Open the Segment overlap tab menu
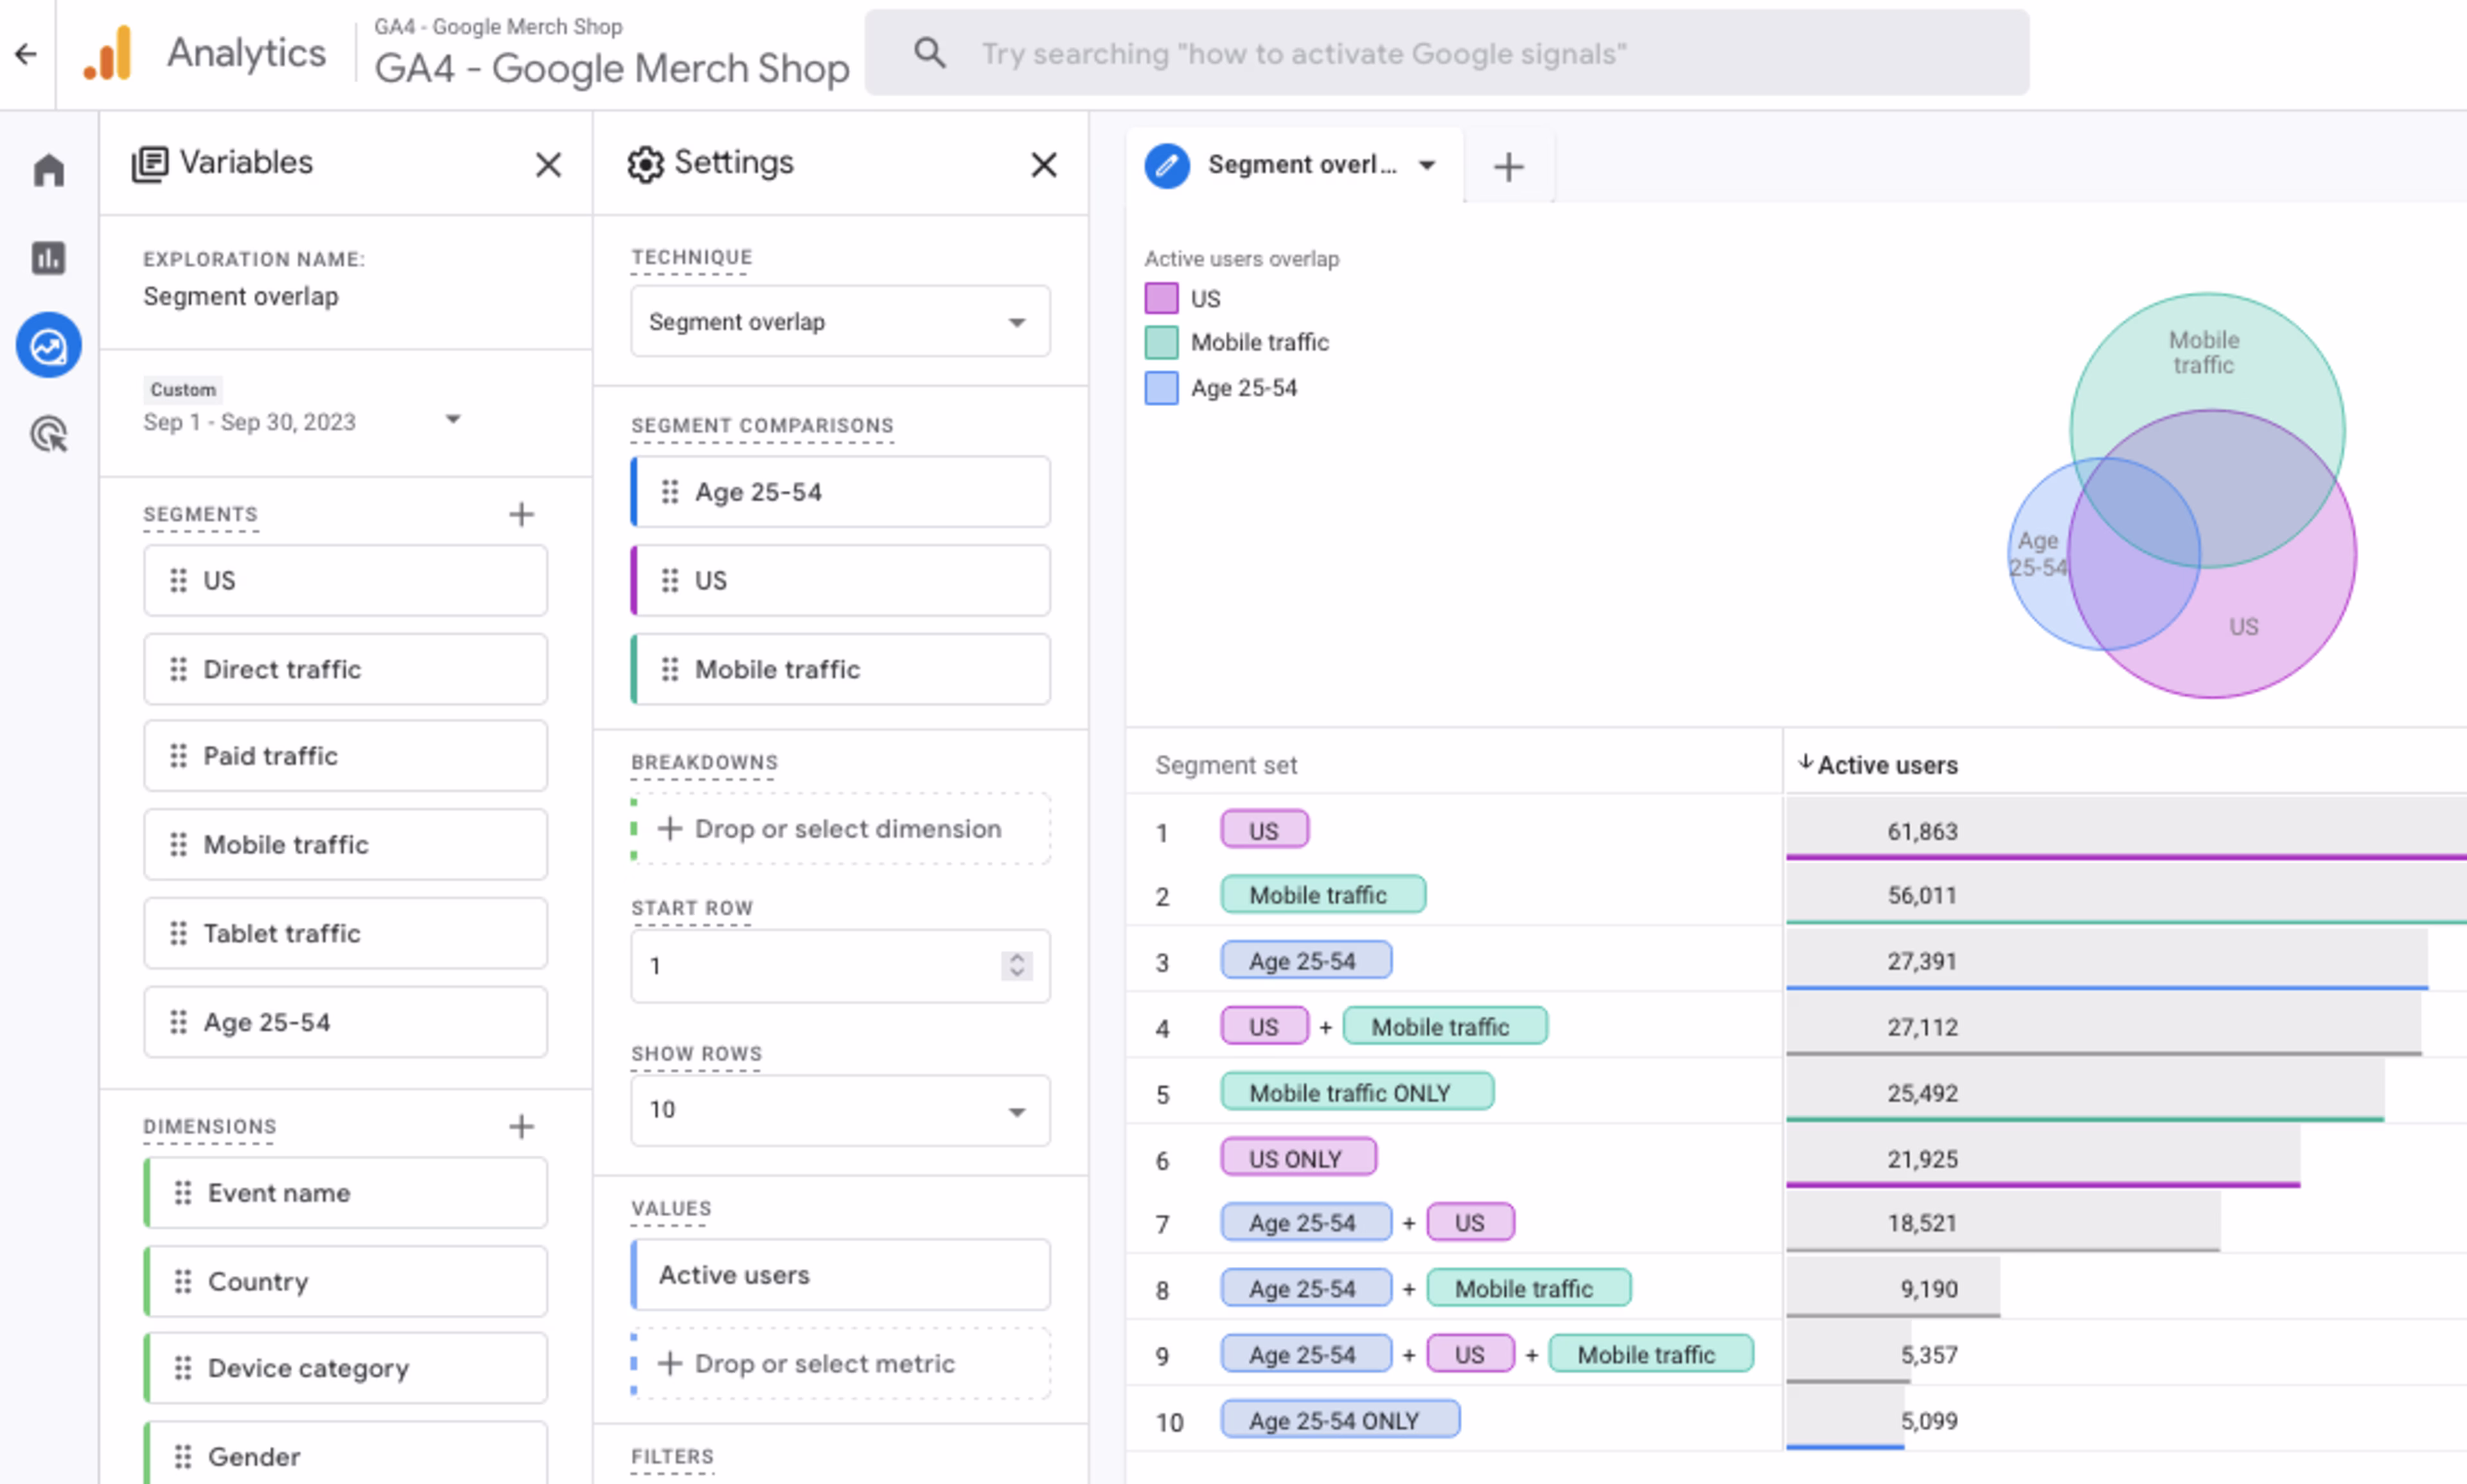 point(1427,165)
